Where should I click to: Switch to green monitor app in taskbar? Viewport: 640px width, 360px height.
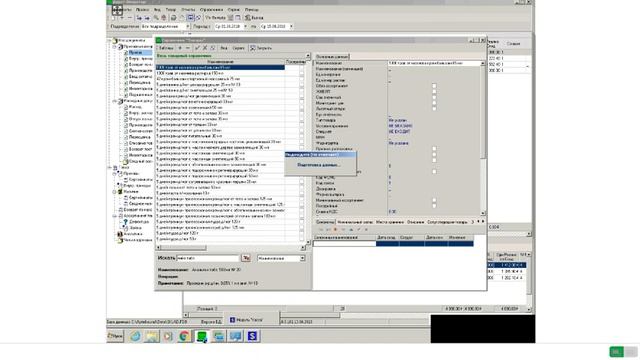click(x=202, y=336)
